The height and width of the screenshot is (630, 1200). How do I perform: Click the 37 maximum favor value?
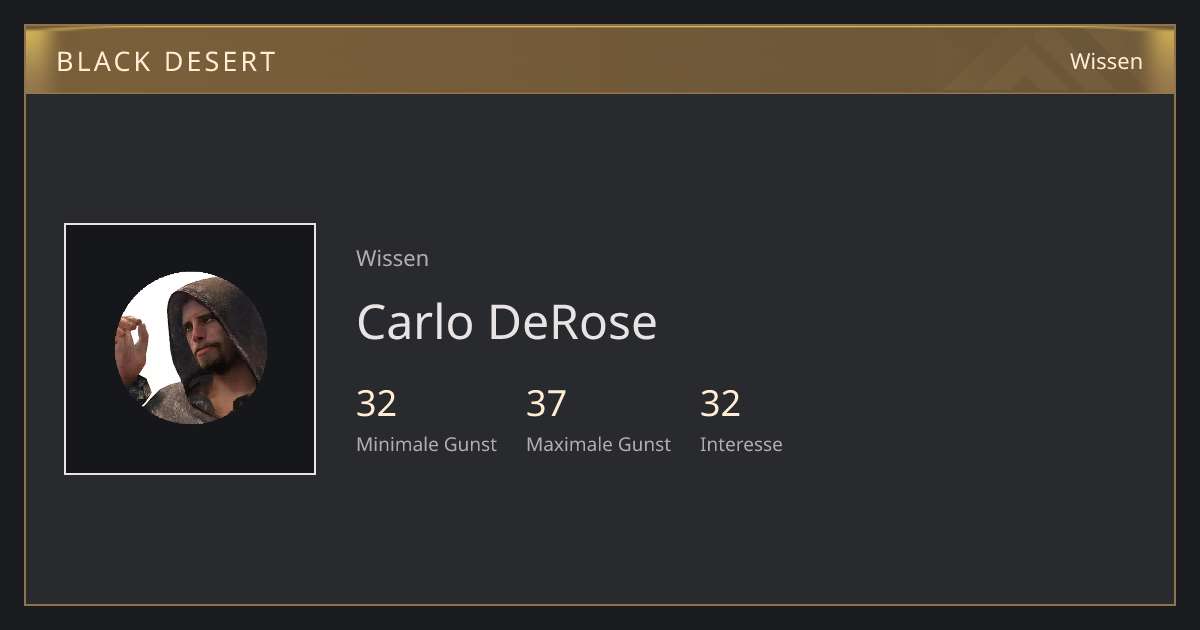546,403
